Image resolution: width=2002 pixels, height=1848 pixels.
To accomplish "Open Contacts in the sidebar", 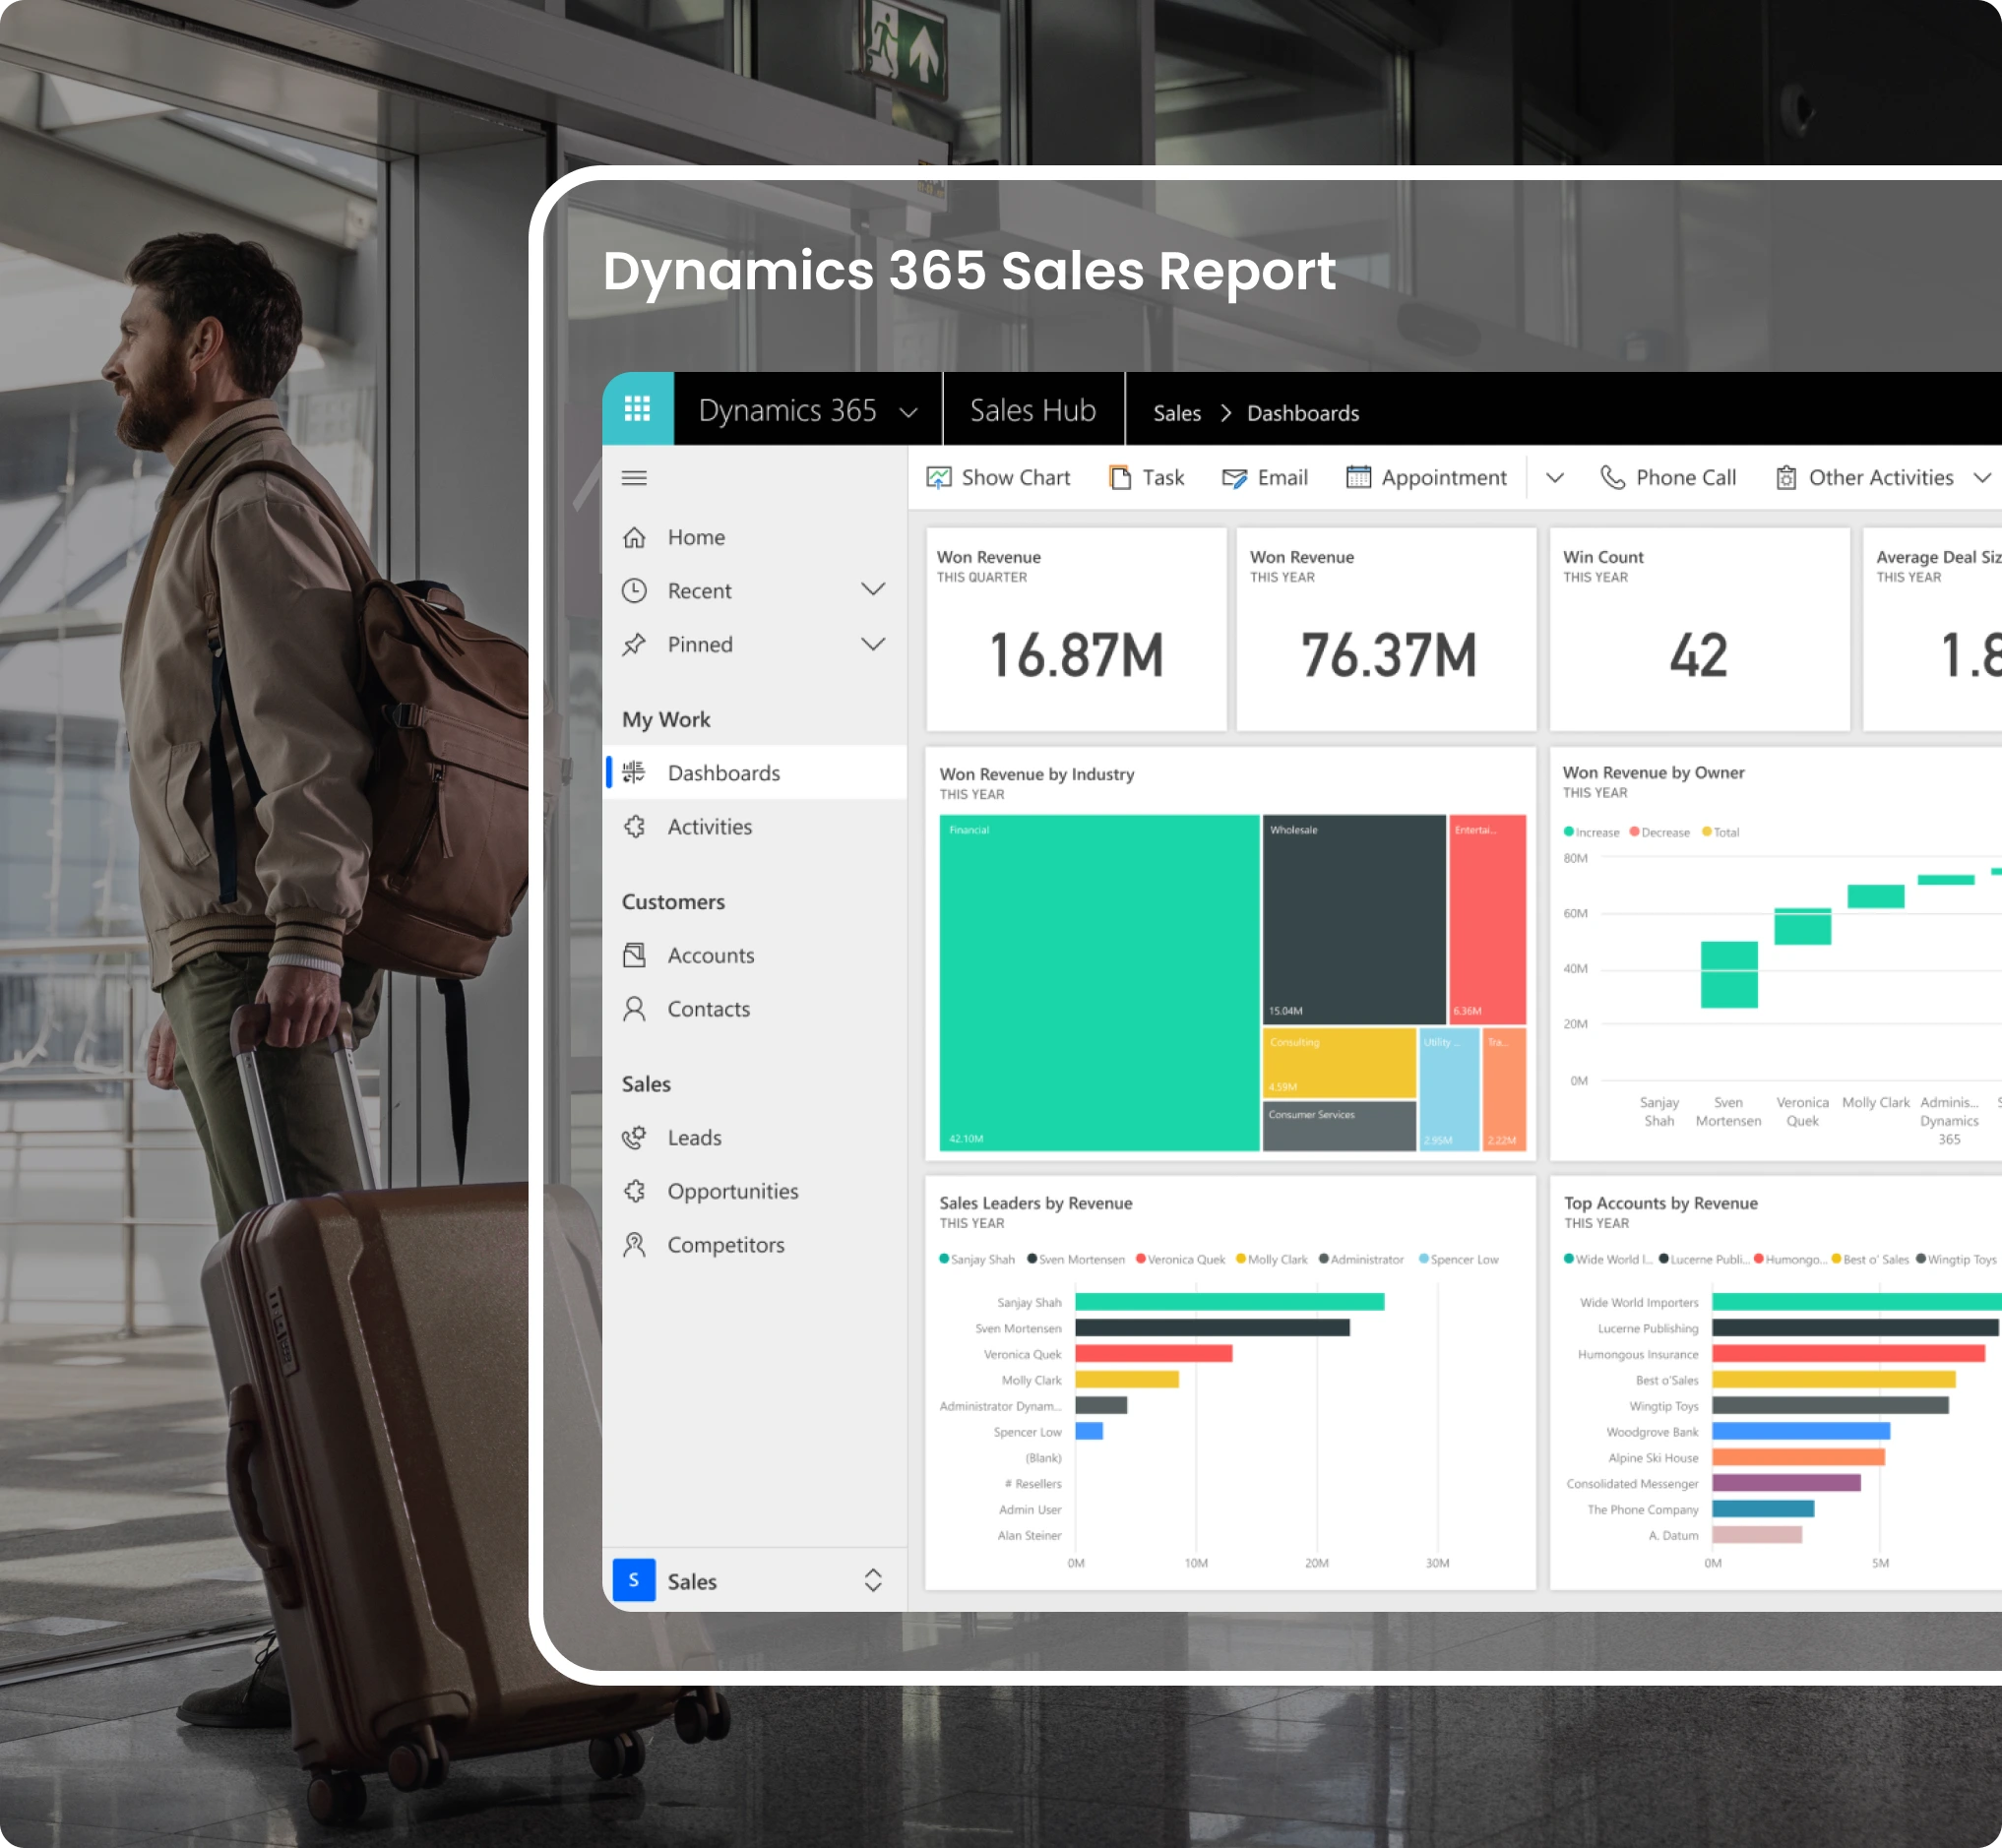I will click(x=755, y=1009).
